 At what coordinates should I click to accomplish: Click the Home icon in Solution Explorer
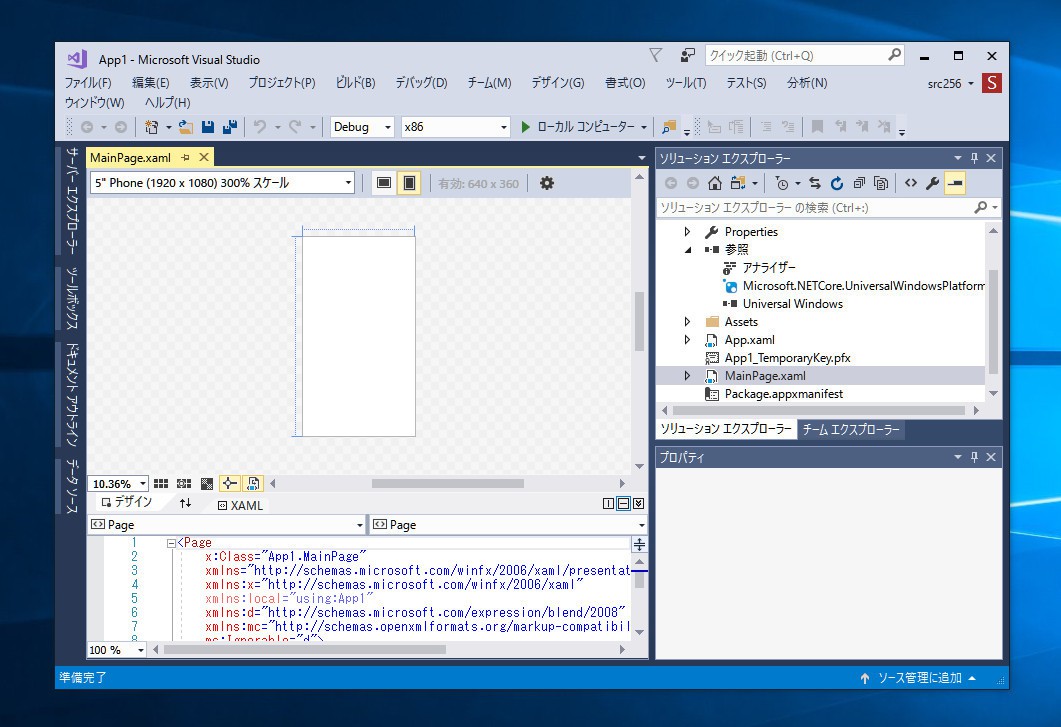[x=714, y=183]
